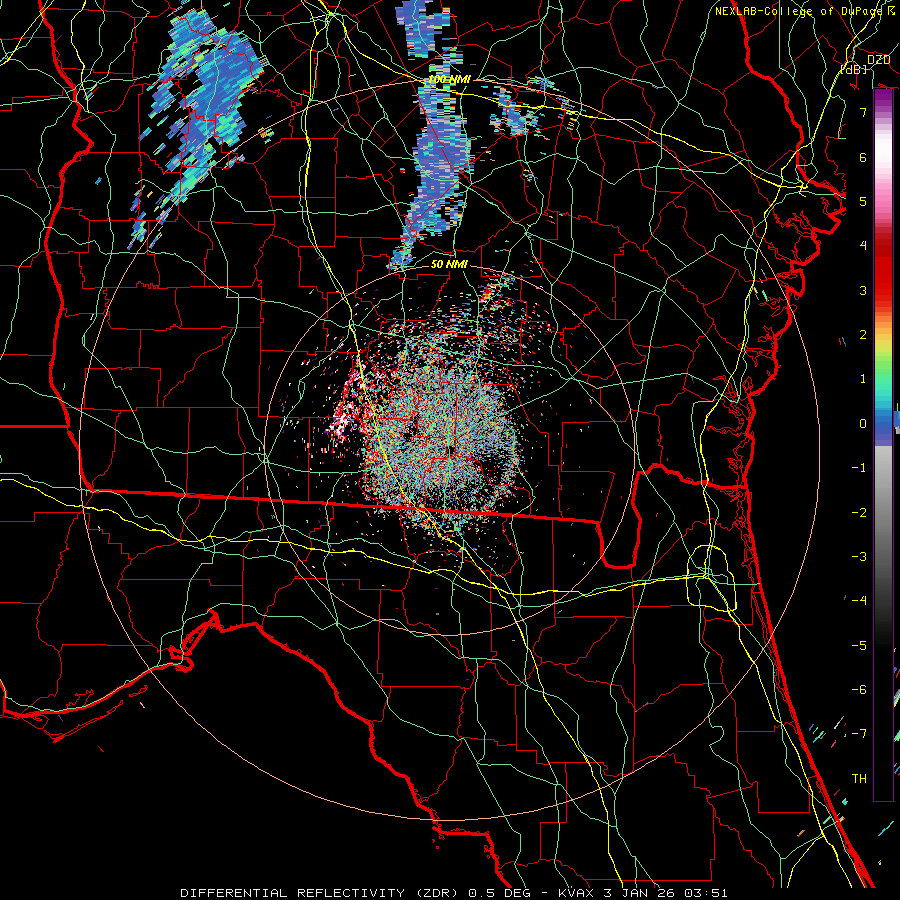Click the white-pink band near 6 dB
Image resolution: width=900 pixels, height=900 pixels.
pyautogui.click(x=883, y=155)
